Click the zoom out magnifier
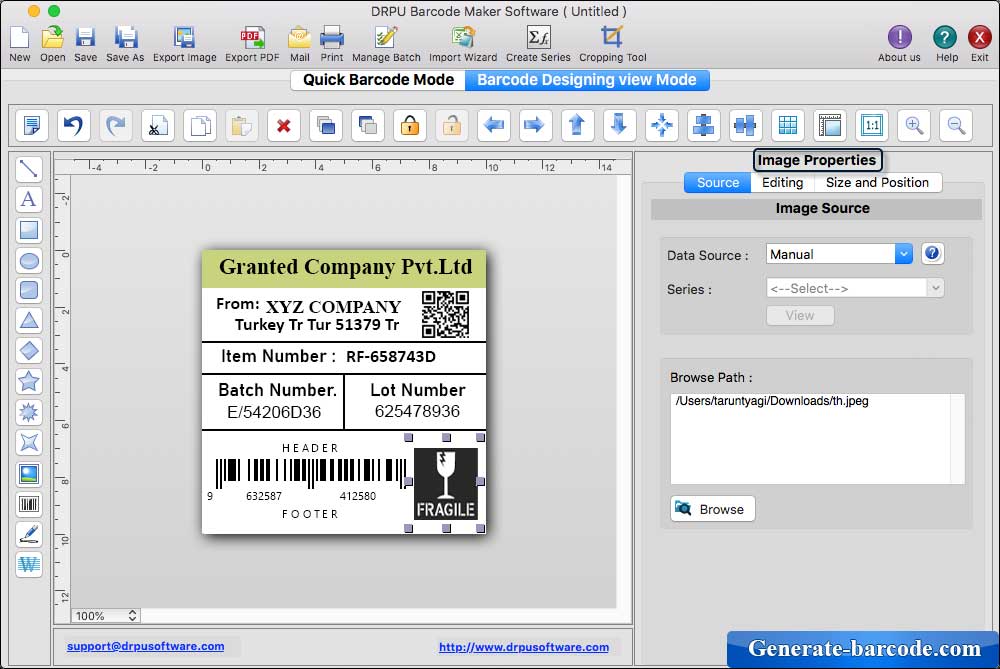This screenshot has width=1000, height=669. [956, 125]
